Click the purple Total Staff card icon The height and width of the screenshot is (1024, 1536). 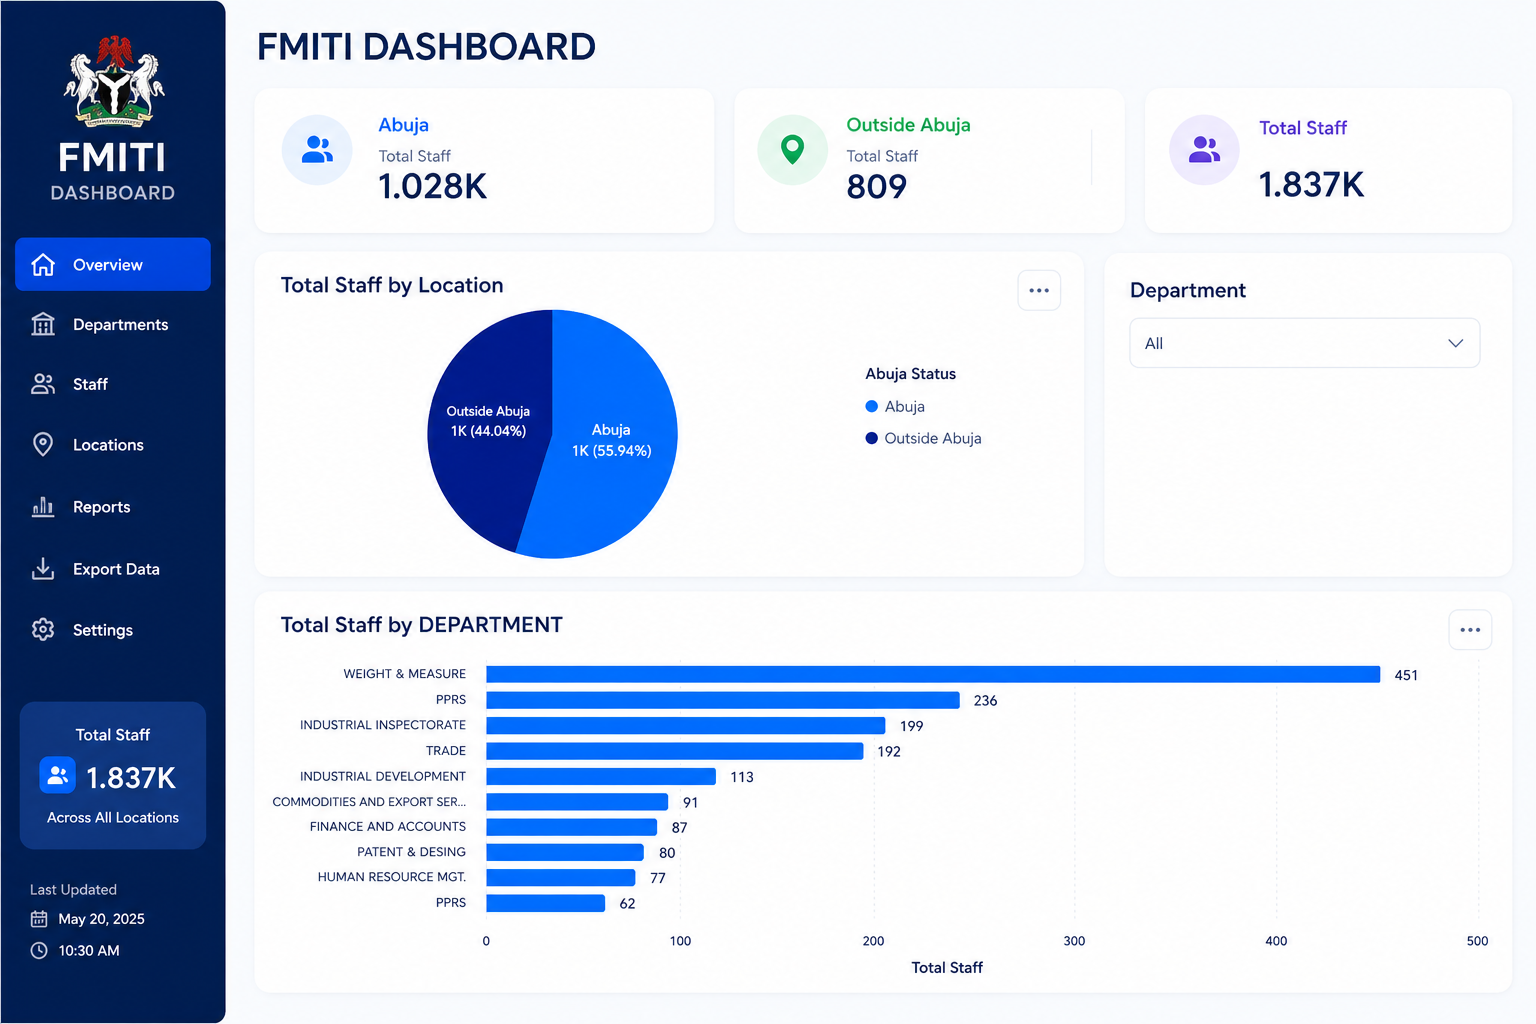tap(1204, 150)
